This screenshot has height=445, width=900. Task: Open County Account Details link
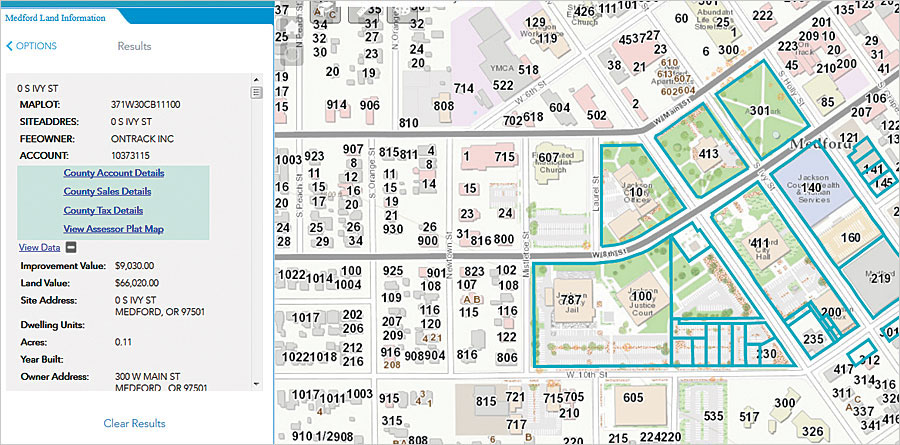point(114,173)
